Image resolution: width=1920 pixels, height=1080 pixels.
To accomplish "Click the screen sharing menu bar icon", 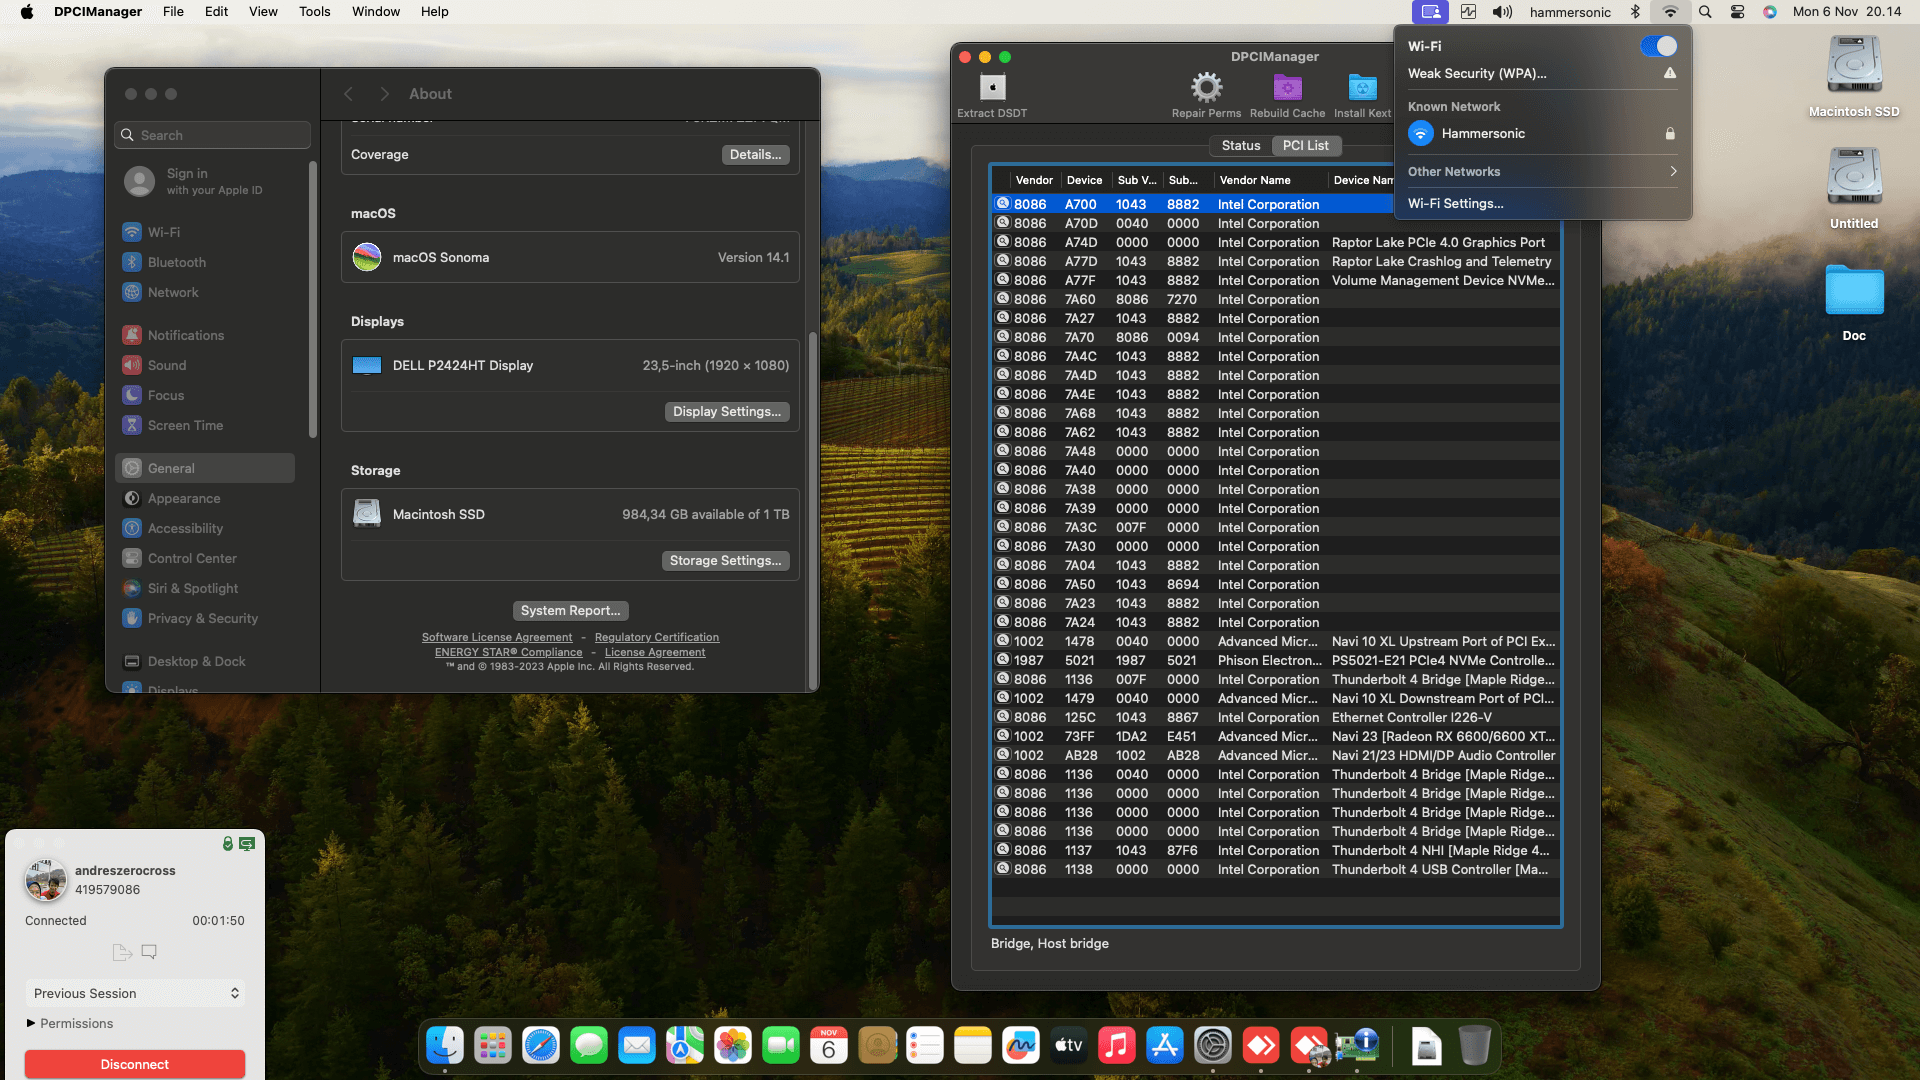I will point(1430,12).
